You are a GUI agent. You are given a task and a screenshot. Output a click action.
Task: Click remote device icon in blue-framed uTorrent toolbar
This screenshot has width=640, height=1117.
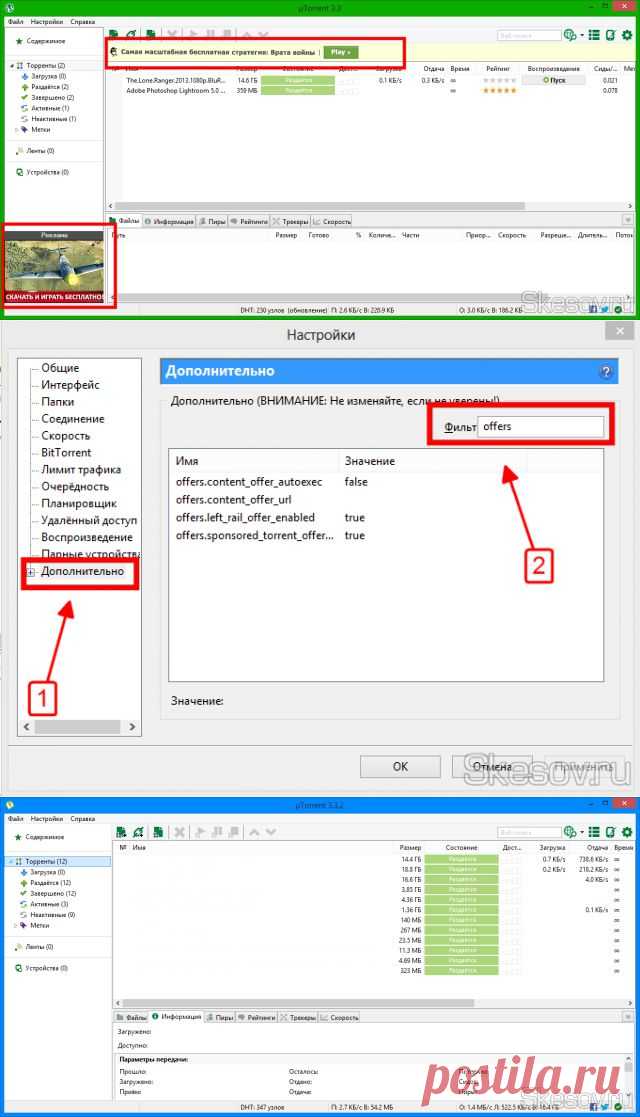(x=610, y=831)
